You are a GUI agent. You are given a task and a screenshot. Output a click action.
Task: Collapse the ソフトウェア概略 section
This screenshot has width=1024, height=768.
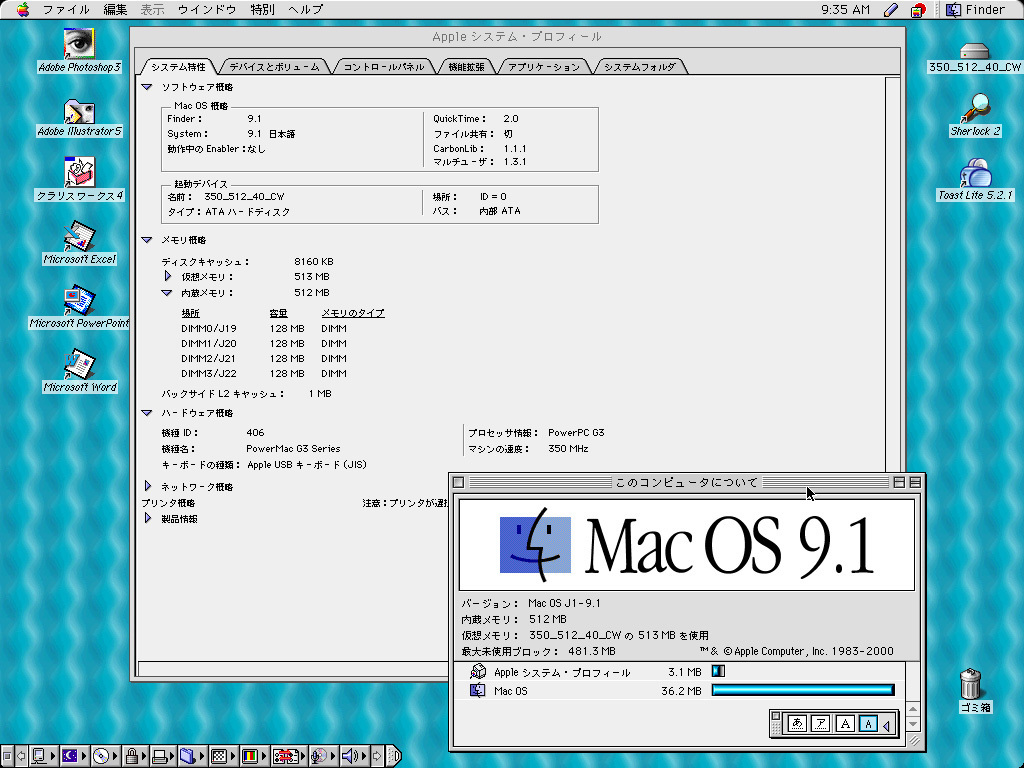coord(147,87)
